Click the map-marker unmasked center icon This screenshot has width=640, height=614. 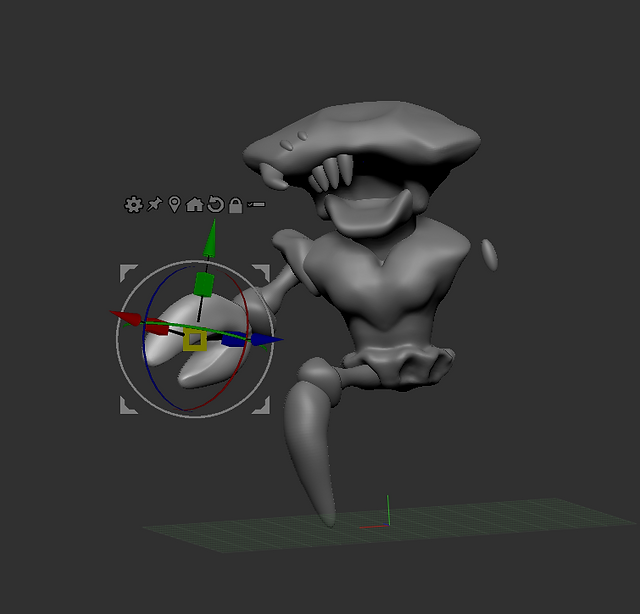pos(175,205)
